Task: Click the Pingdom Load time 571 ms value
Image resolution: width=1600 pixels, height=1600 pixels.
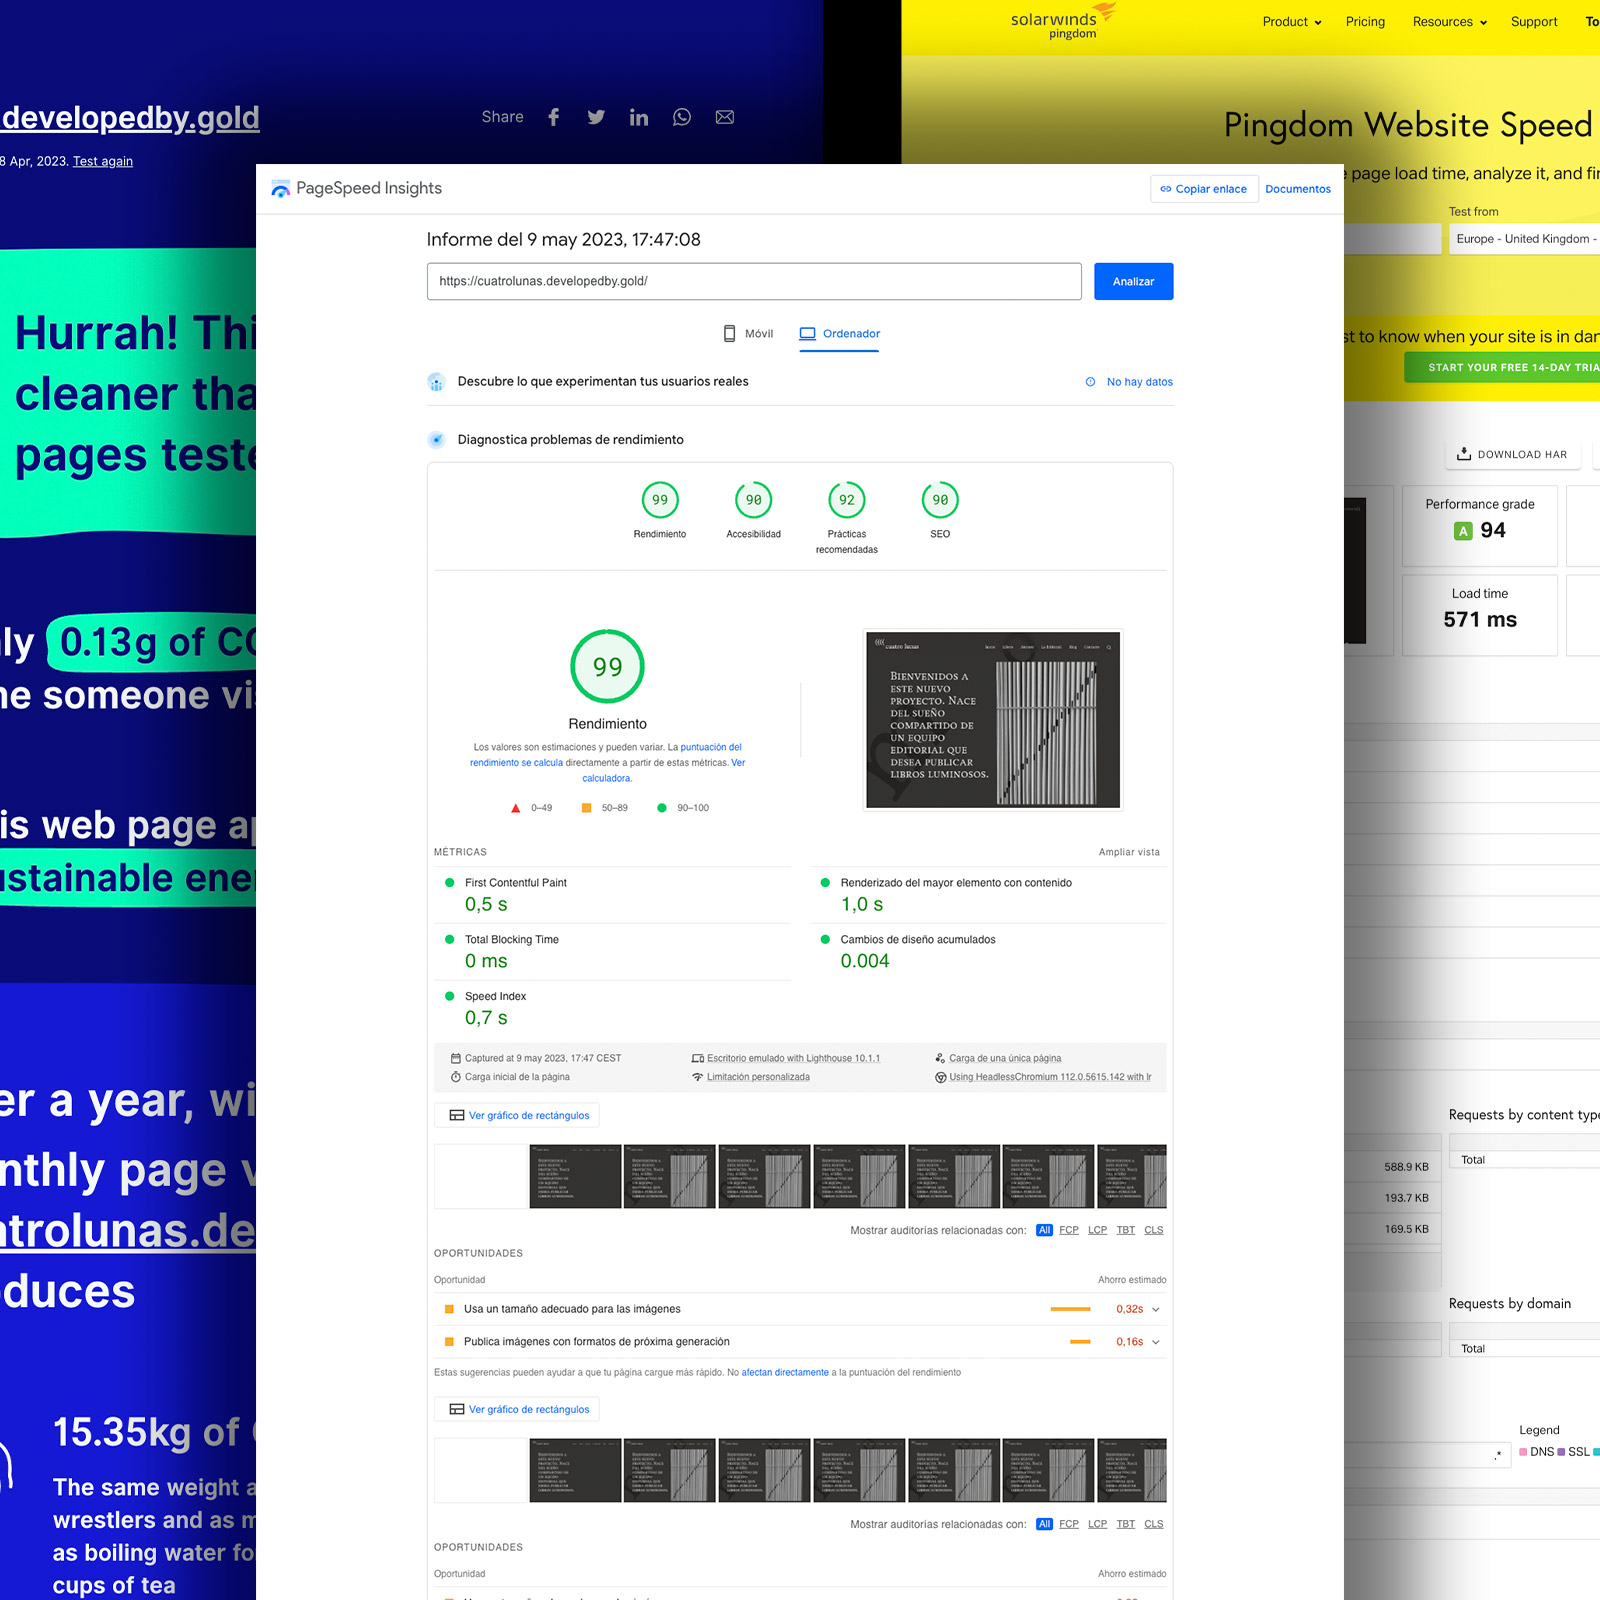Action: tap(1480, 619)
